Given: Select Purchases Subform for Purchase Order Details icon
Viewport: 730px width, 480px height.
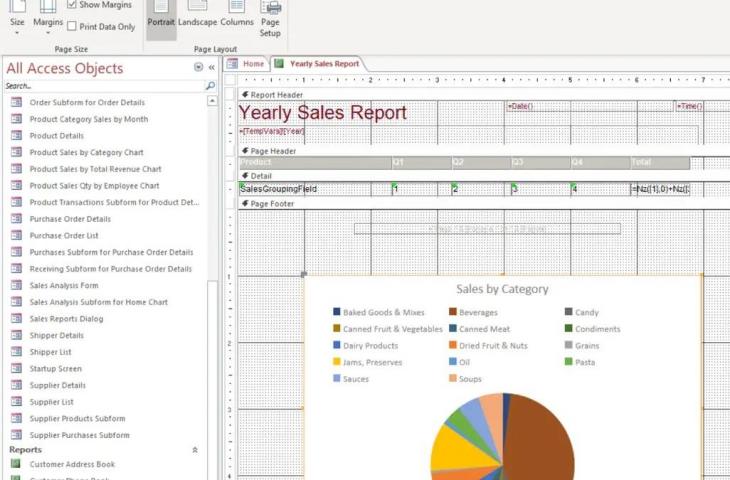Looking at the screenshot, I should tap(16, 252).
